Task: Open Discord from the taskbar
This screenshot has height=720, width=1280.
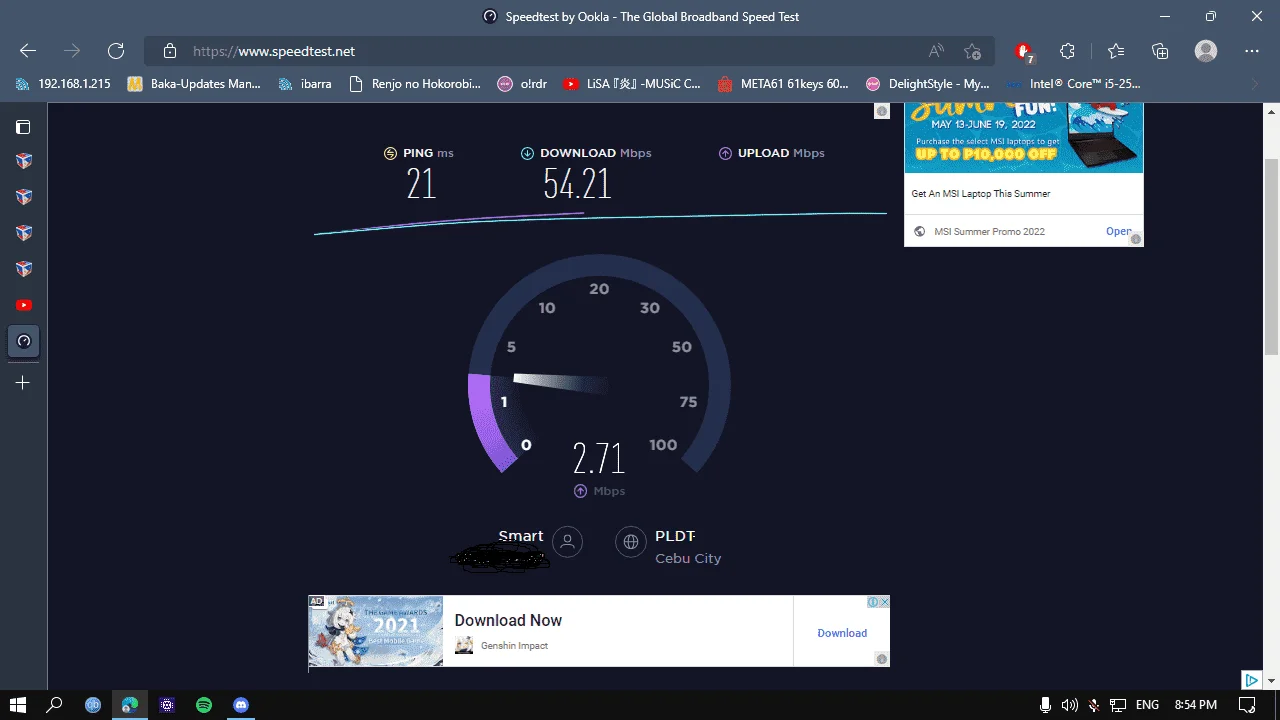Action: [x=241, y=705]
